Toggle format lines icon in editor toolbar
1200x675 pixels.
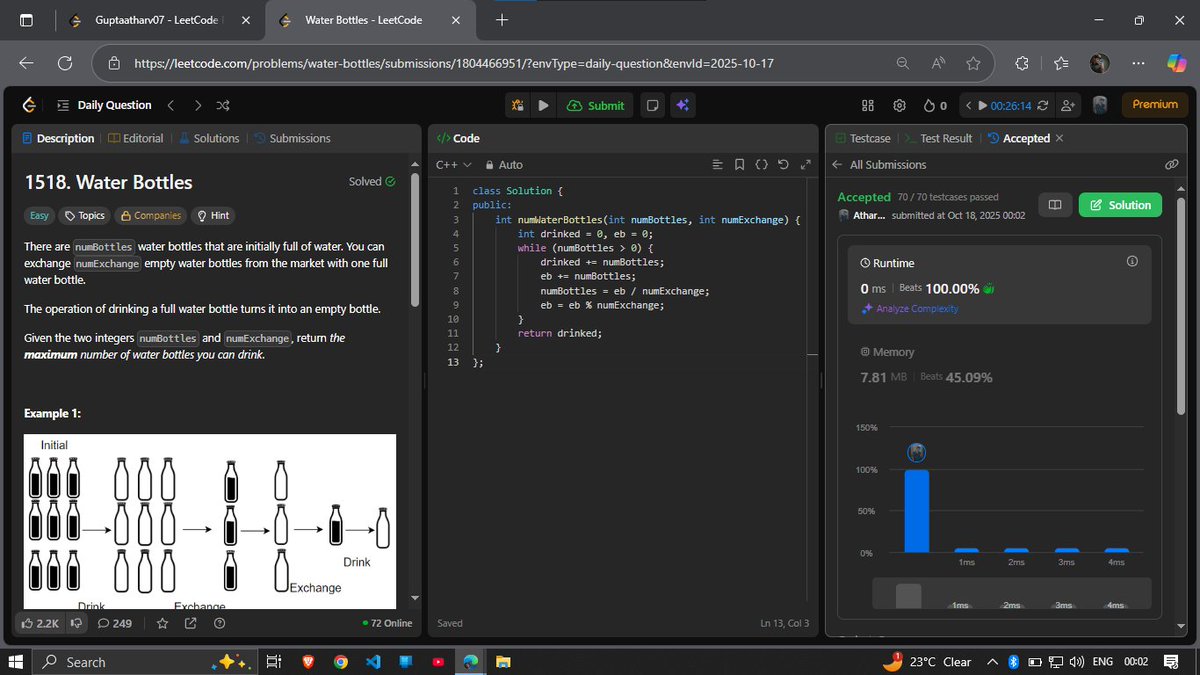coord(717,164)
